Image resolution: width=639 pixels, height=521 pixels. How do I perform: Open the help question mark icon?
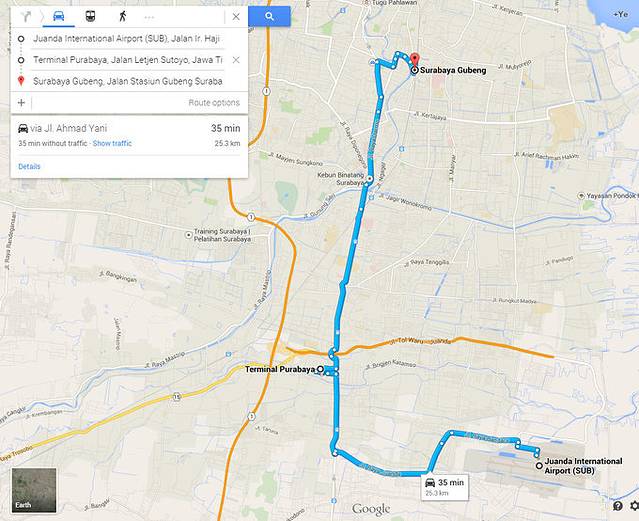pyautogui.click(x=618, y=506)
